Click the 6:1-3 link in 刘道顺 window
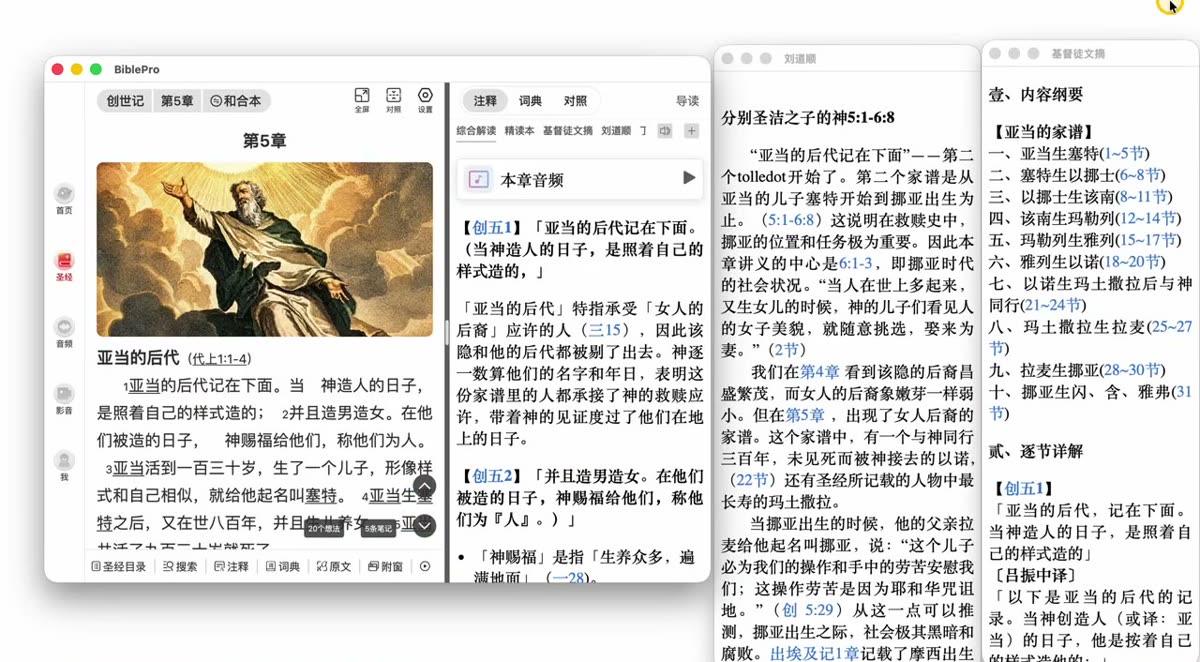This screenshot has width=1200, height=662. [855, 264]
